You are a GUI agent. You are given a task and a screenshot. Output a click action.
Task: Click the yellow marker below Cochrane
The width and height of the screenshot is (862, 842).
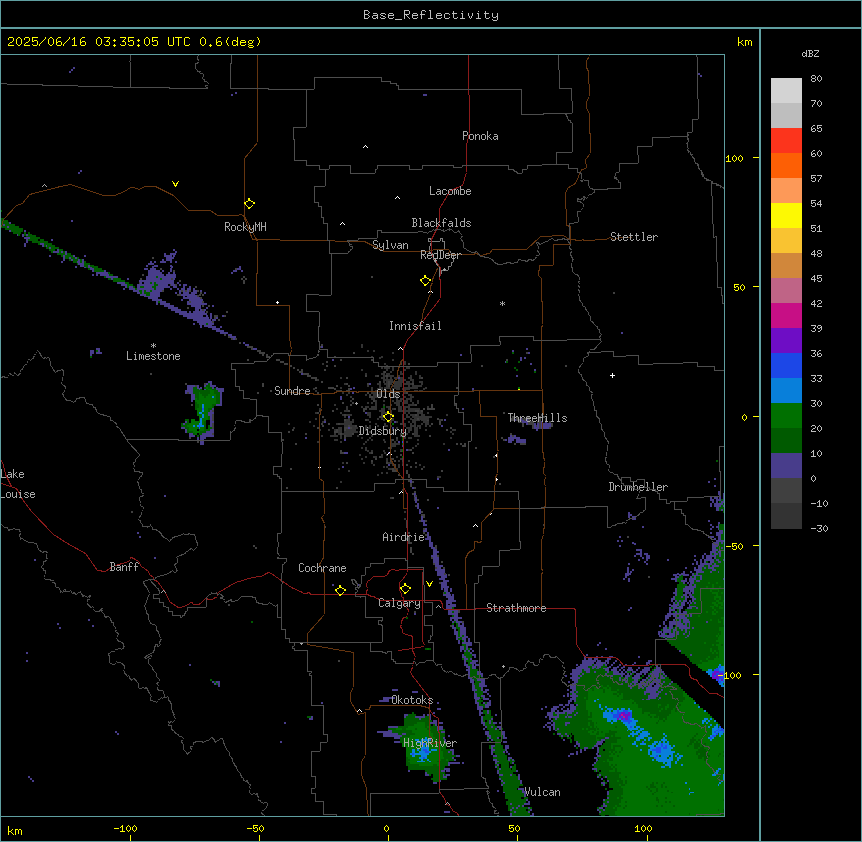tap(340, 590)
